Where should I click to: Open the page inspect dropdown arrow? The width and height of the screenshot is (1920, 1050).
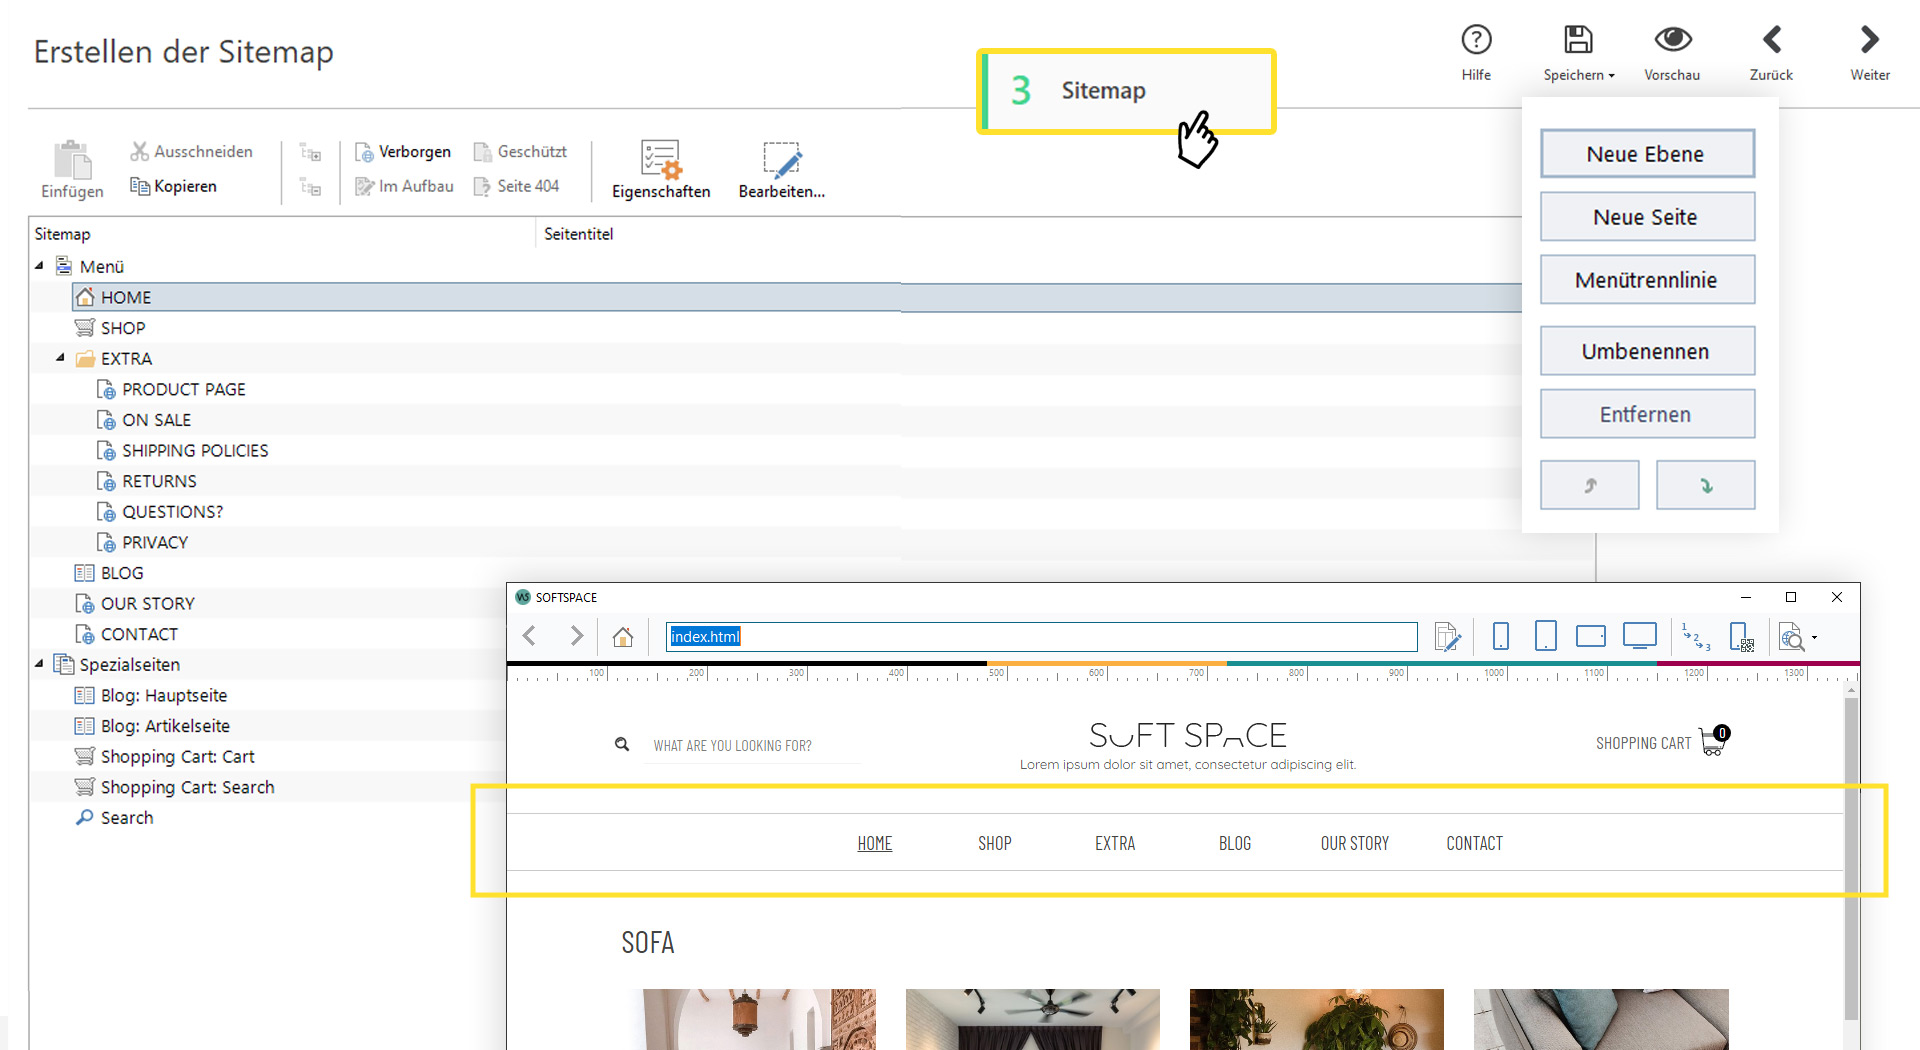pos(1814,637)
